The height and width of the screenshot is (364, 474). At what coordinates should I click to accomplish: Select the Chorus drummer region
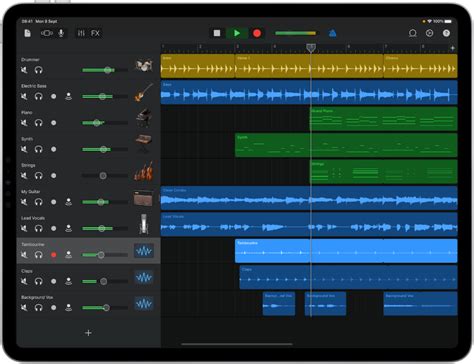[x=420, y=66]
